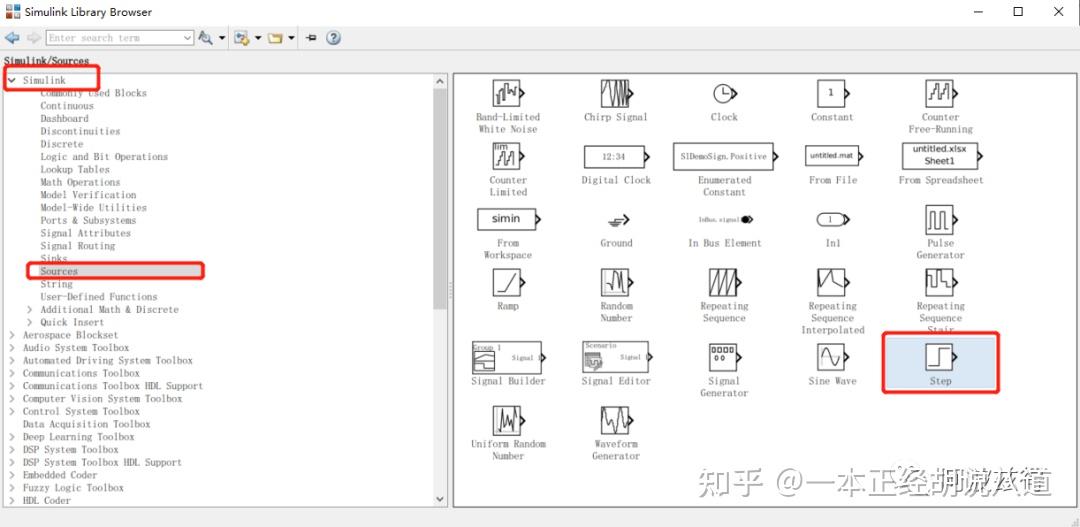Select the Enumerated Constant block
This screenshot has width=1080, height=527.
point(725,156)
